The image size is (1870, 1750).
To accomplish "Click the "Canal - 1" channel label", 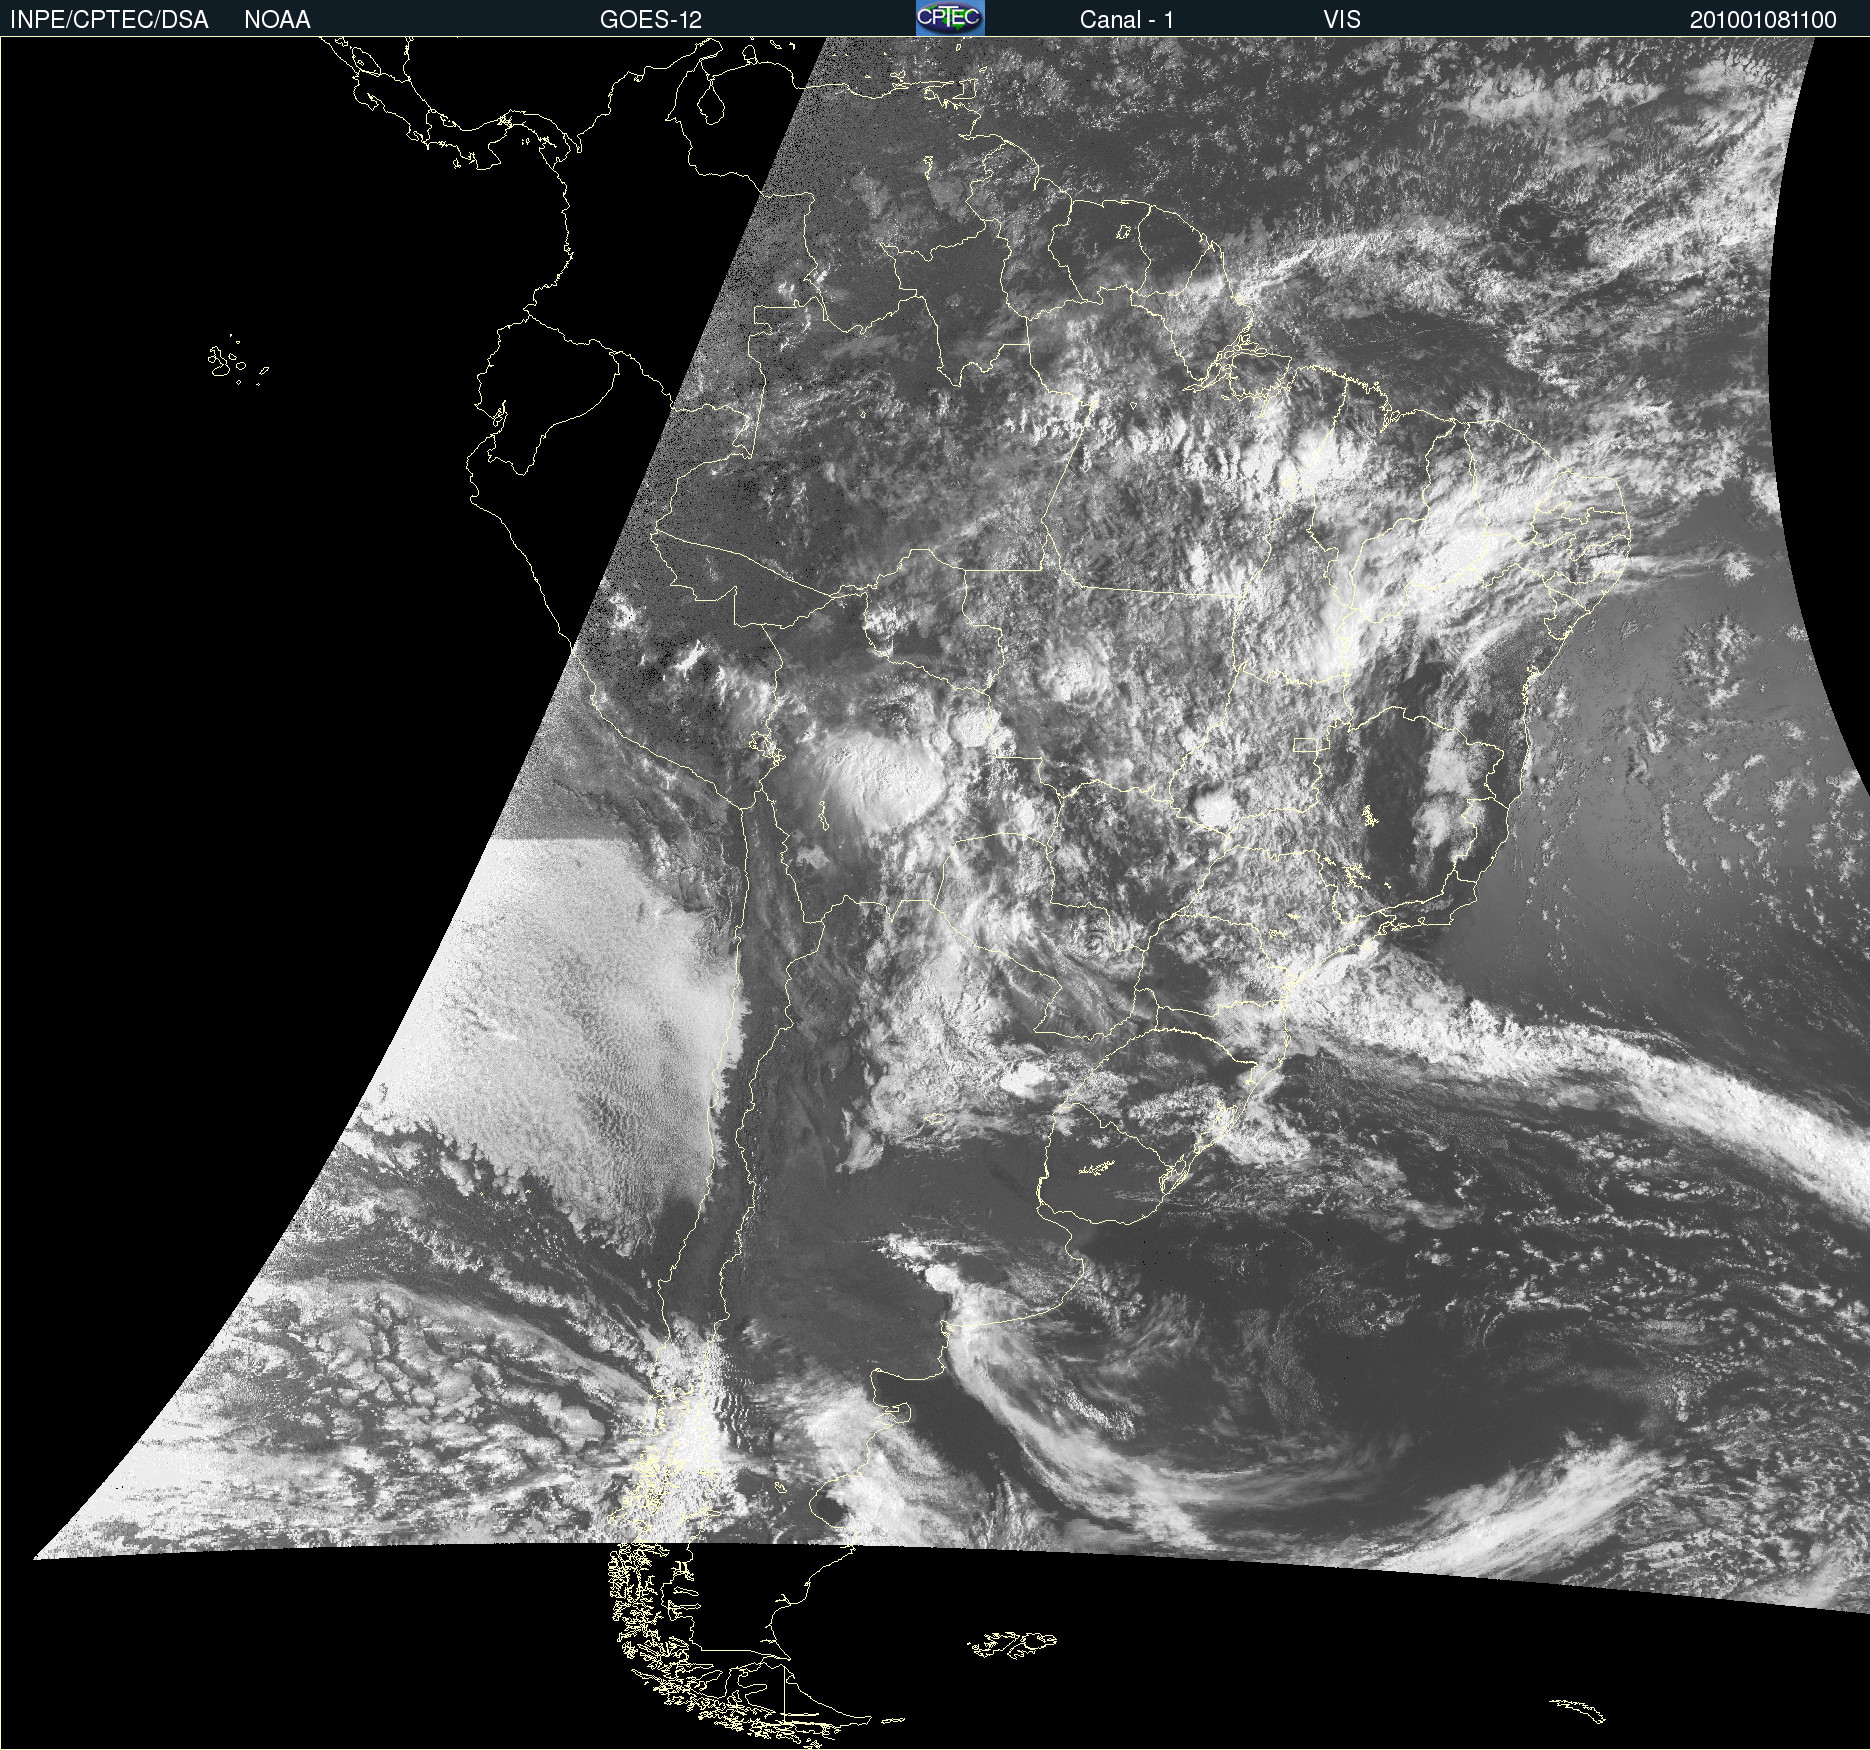I will pos(1127,20).
